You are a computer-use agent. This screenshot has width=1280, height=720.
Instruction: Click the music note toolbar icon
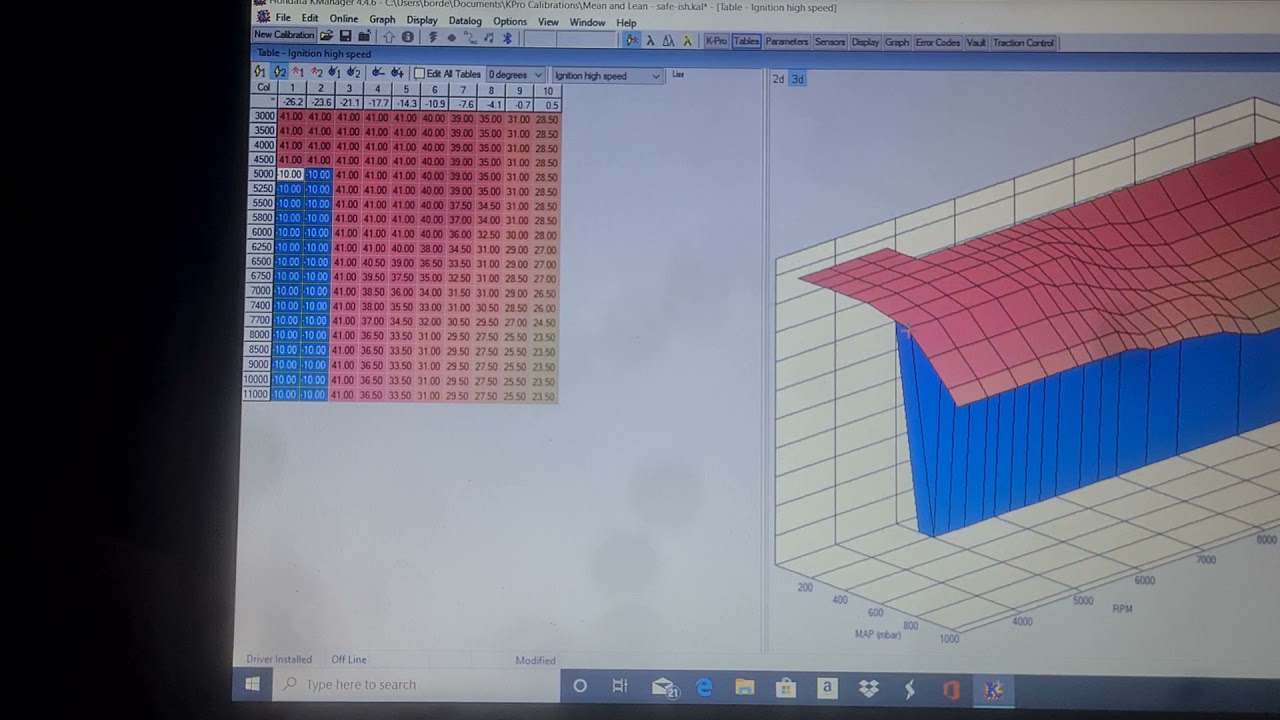tap(489, 38)
